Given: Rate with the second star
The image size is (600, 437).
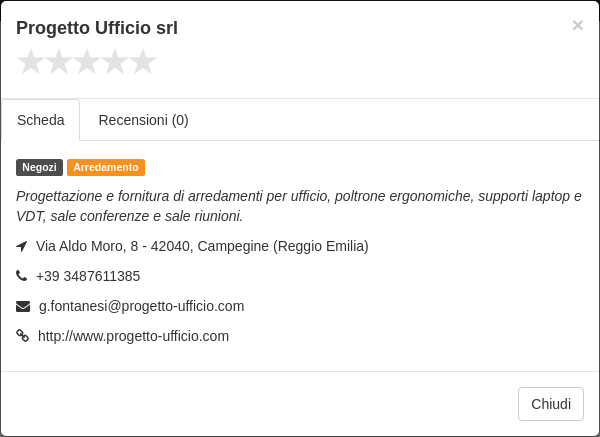Looking at the screenshot, I should click(59, 61).
